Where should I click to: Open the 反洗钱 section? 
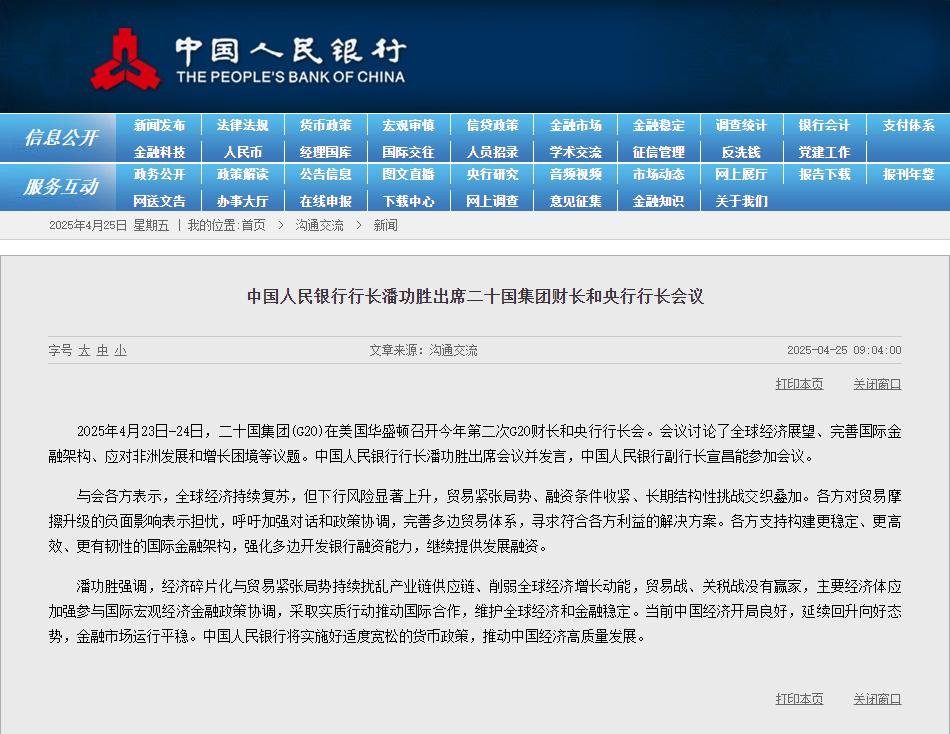point(740,150)
